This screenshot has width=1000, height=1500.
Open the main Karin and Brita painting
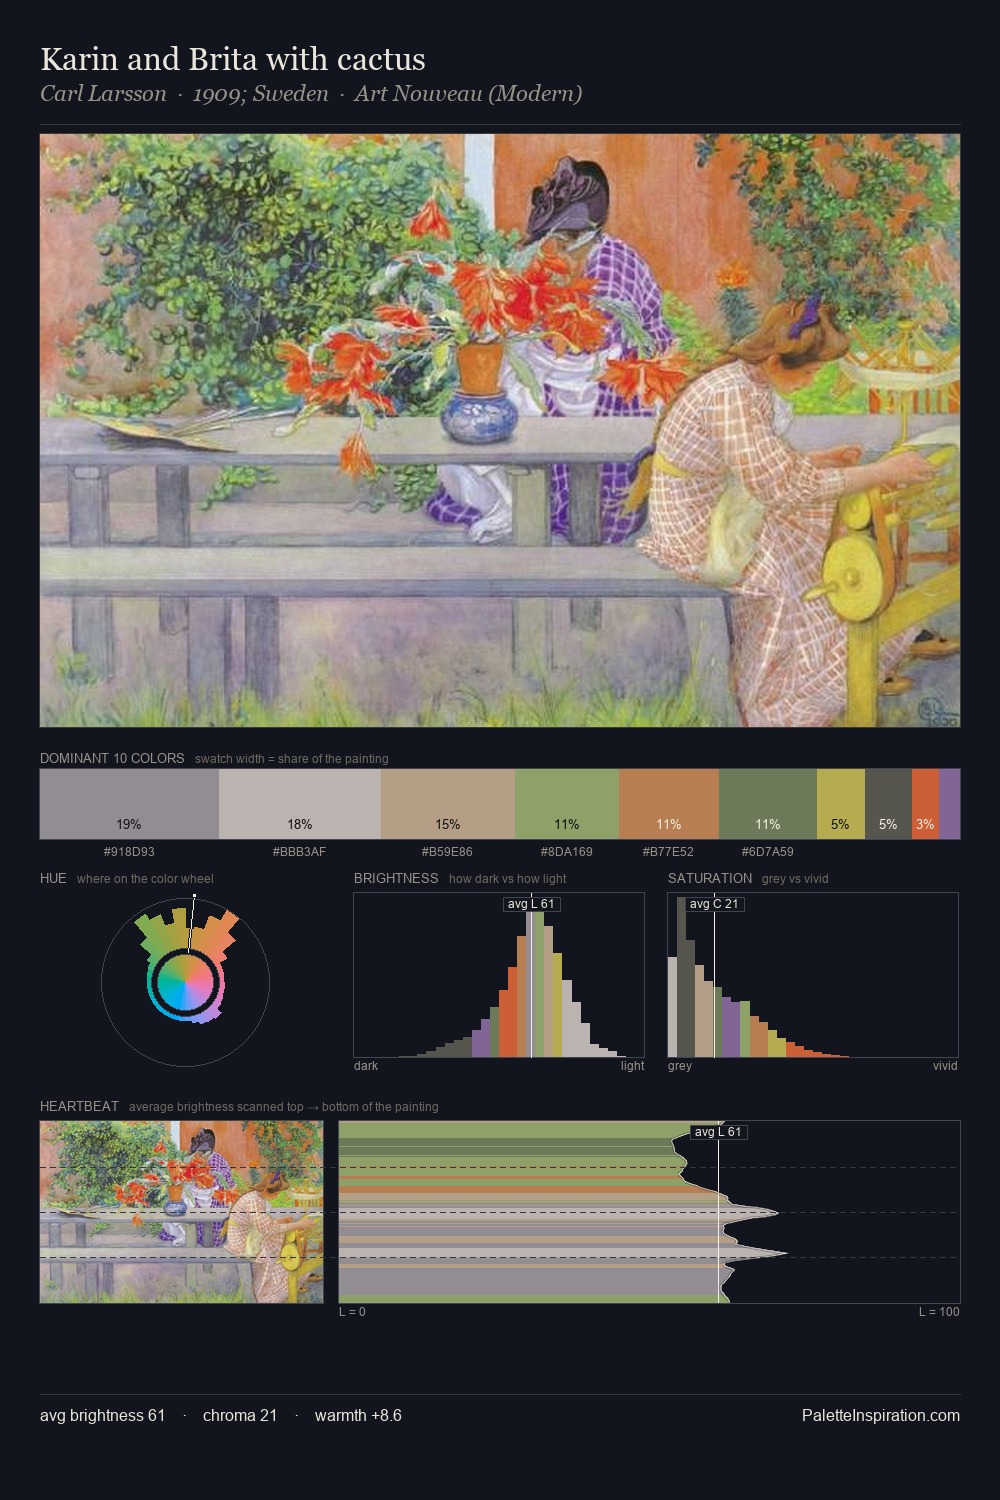(500, 430)
